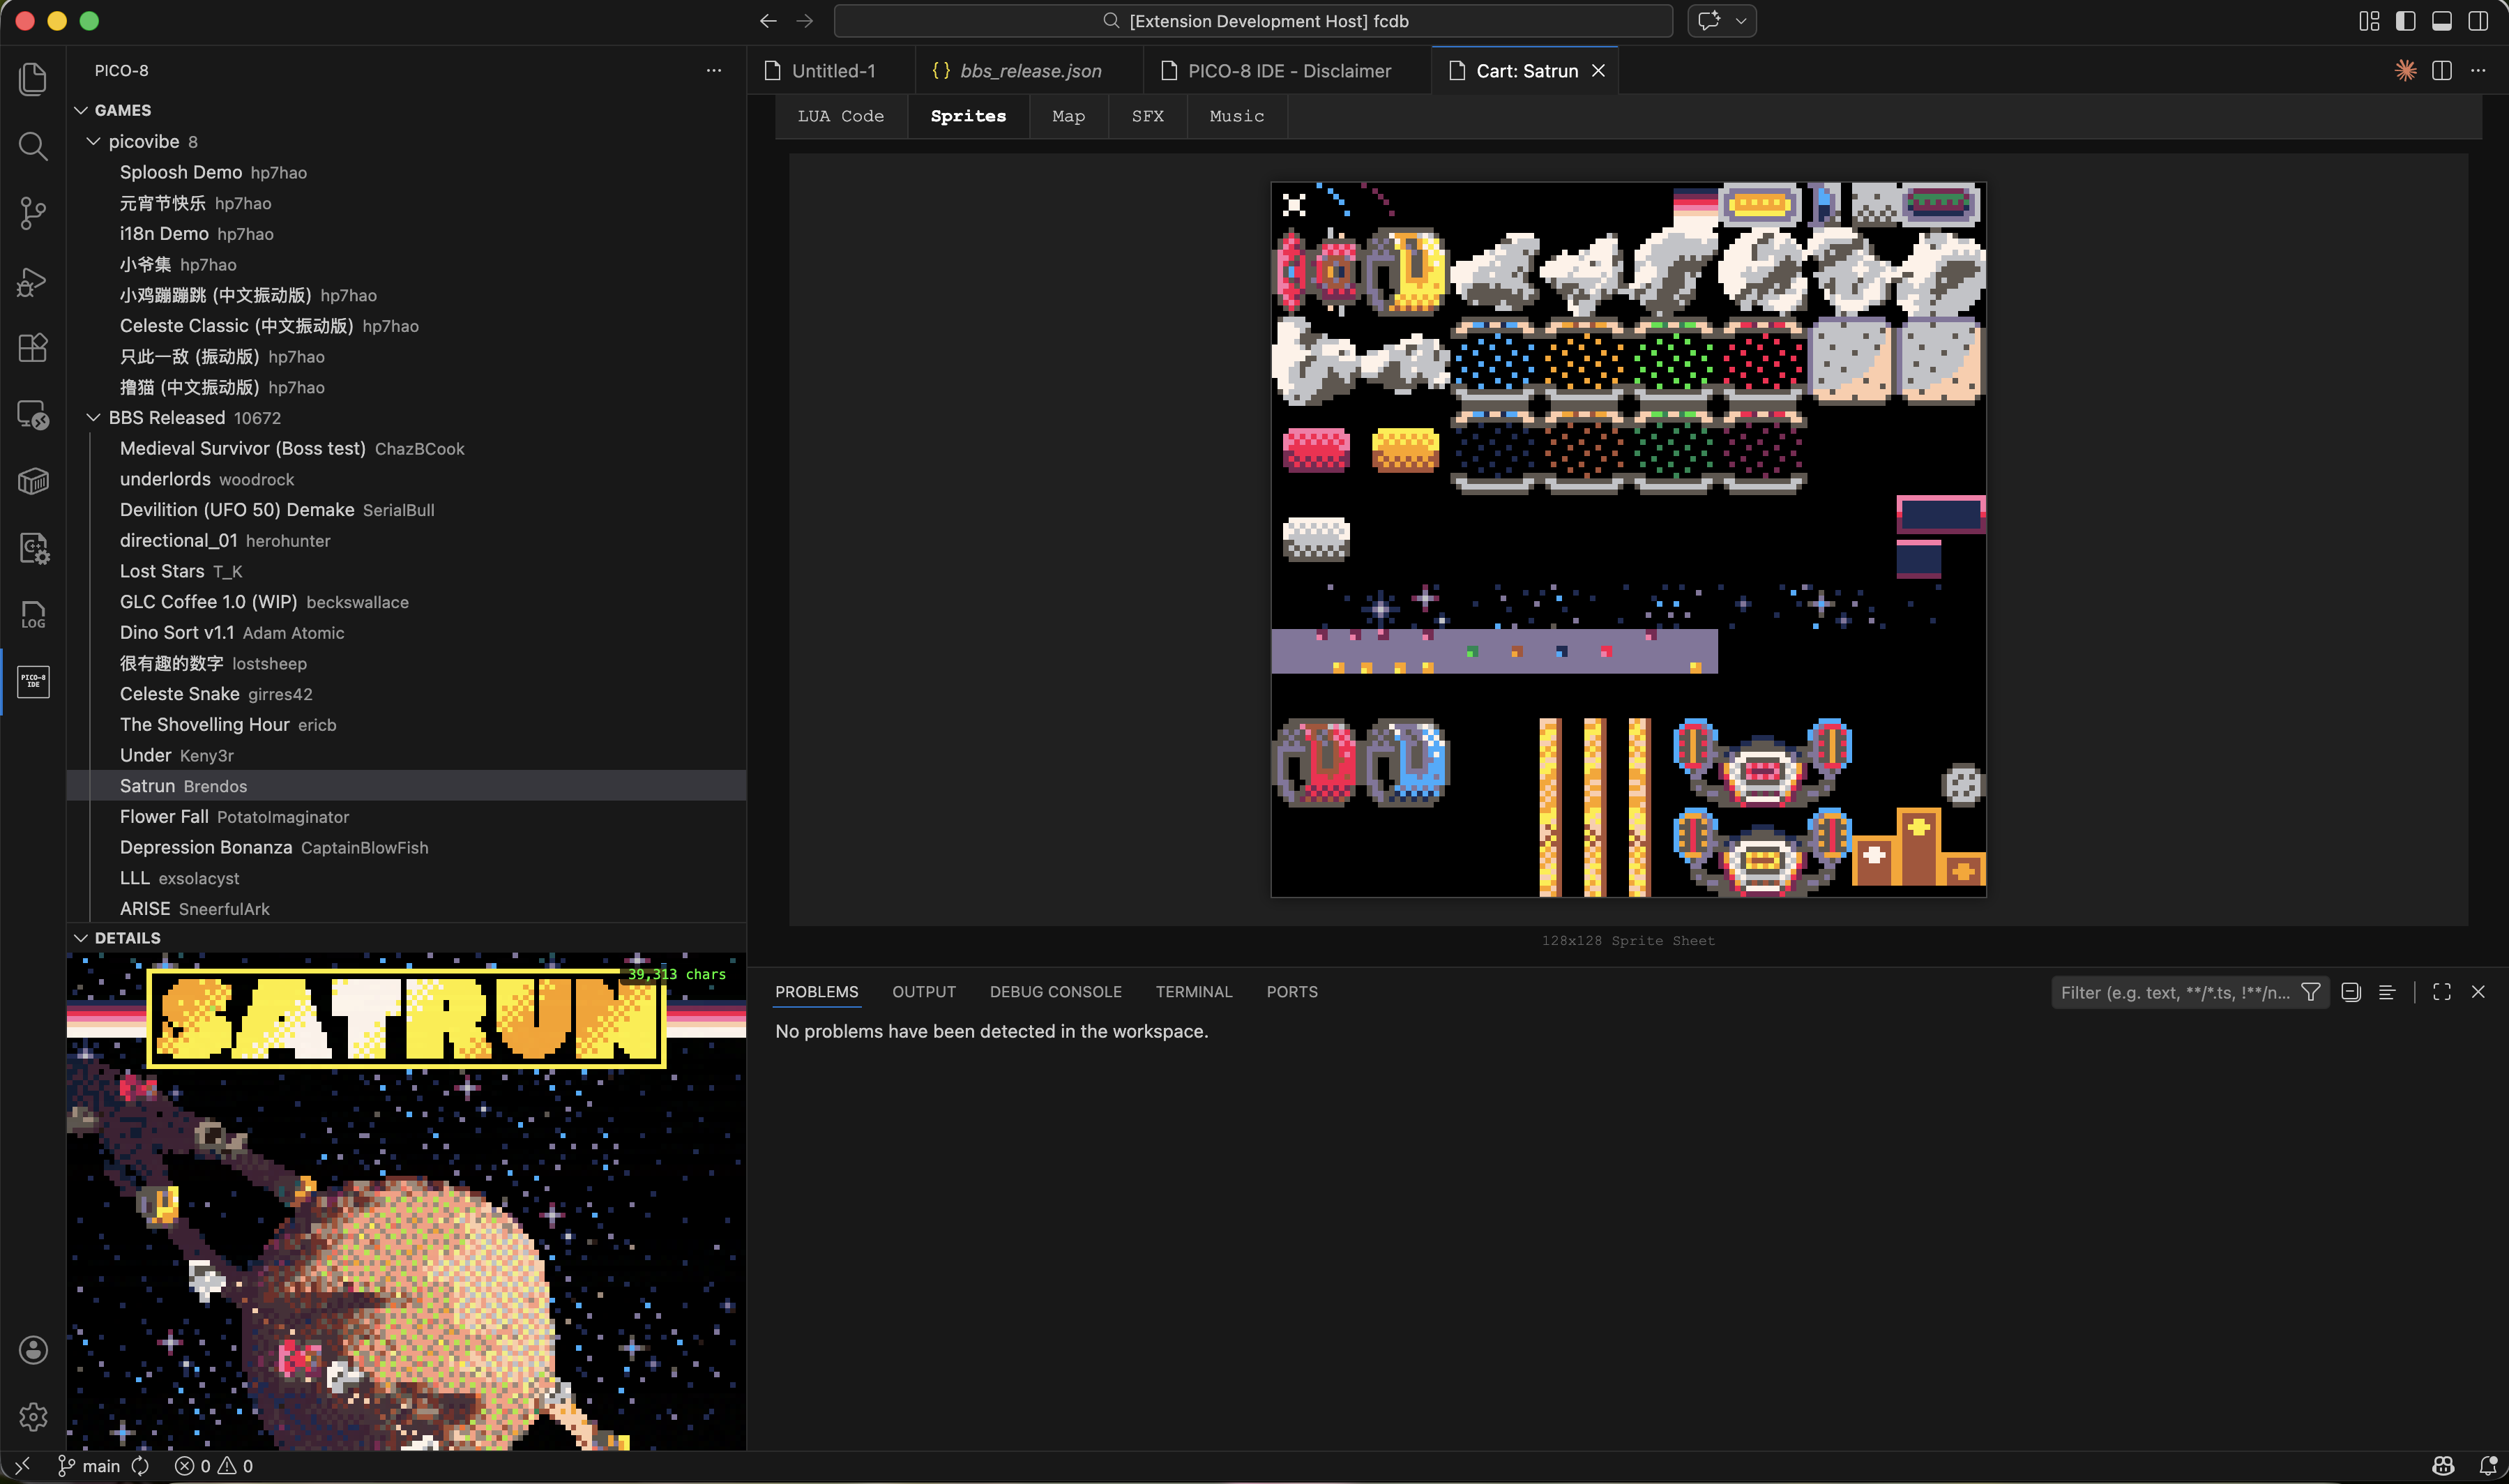The width and height of the screenshot is (2509, 1484).
Task: Open the Manage gear at the bottom of the activity bar
Action: (x=33, y=1416)
